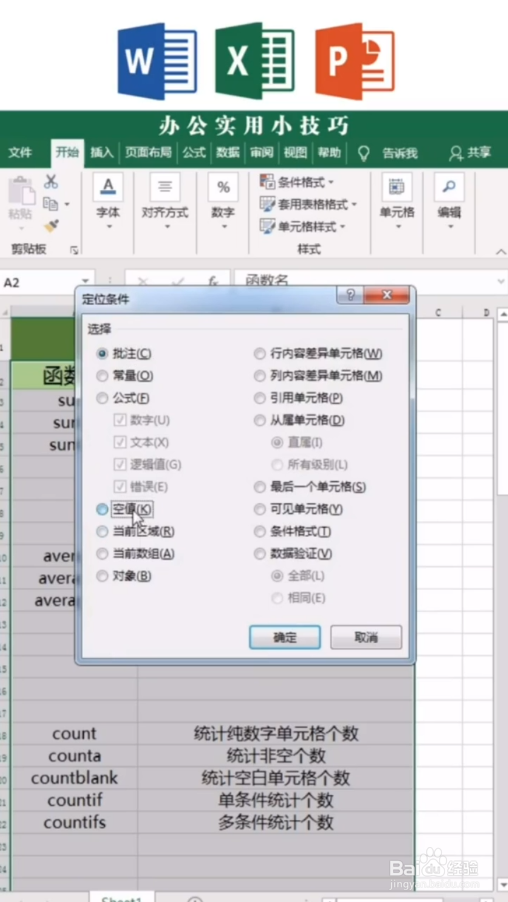Click the Tell me lightbulb icon
508x902 pixels.
(x=363, y=153)
